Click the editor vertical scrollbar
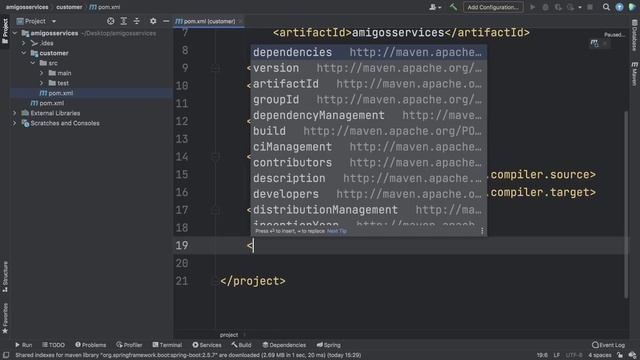Image resolution: width=640 pixels, height=360 pixels. 626,204
